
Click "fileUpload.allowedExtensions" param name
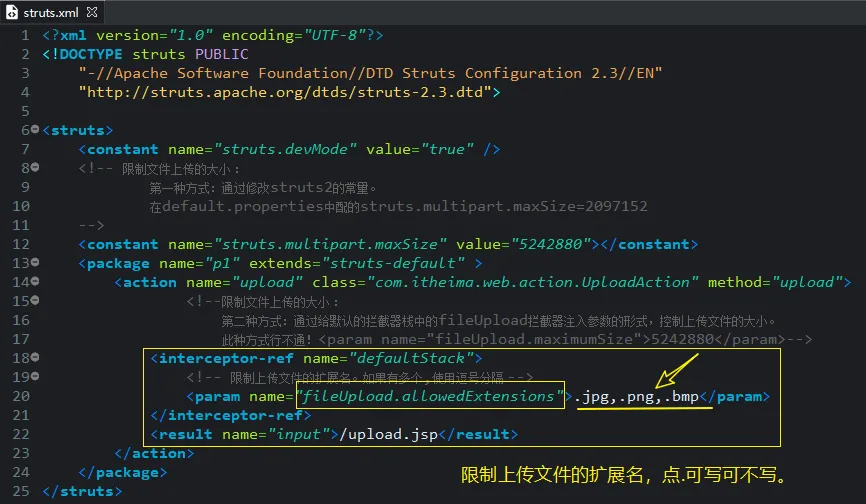click(430, 396)
